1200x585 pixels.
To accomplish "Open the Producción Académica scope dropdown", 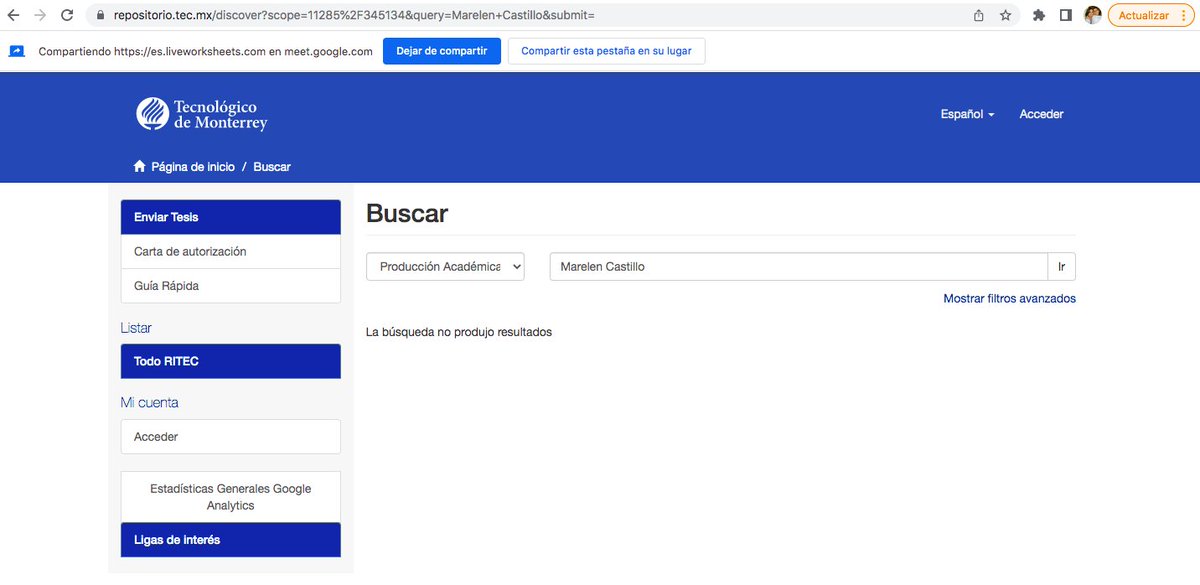I will [446, 267].
